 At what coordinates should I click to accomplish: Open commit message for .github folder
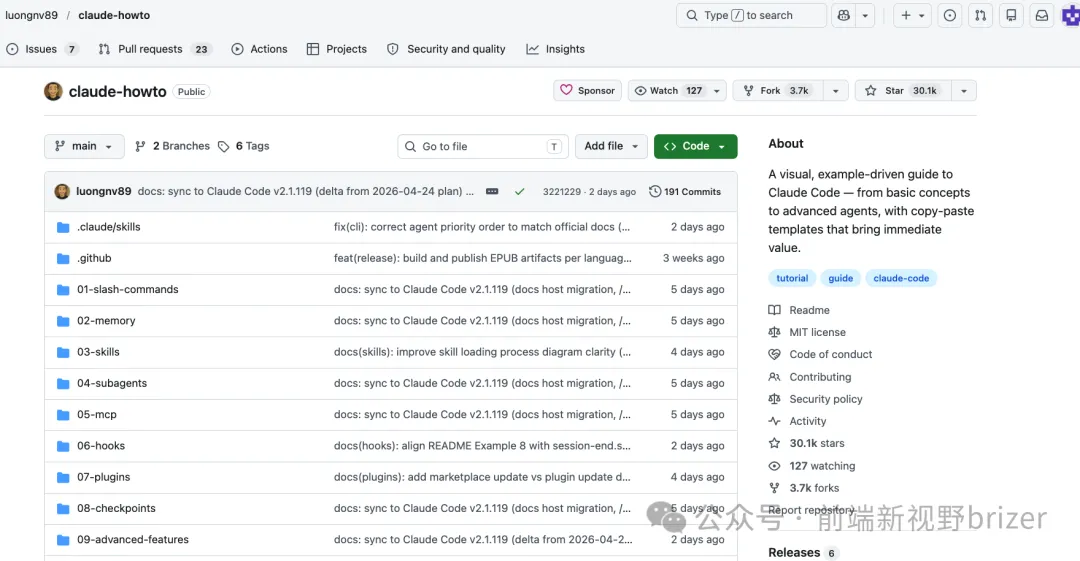(x=482, y=258)
